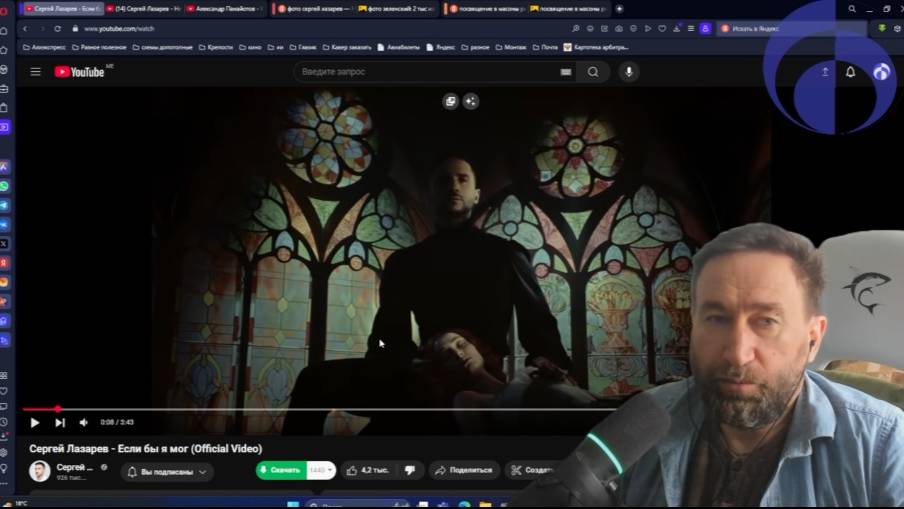Play the video
Viewport: 904px width, 509px height.
click(x=35, y=423)
